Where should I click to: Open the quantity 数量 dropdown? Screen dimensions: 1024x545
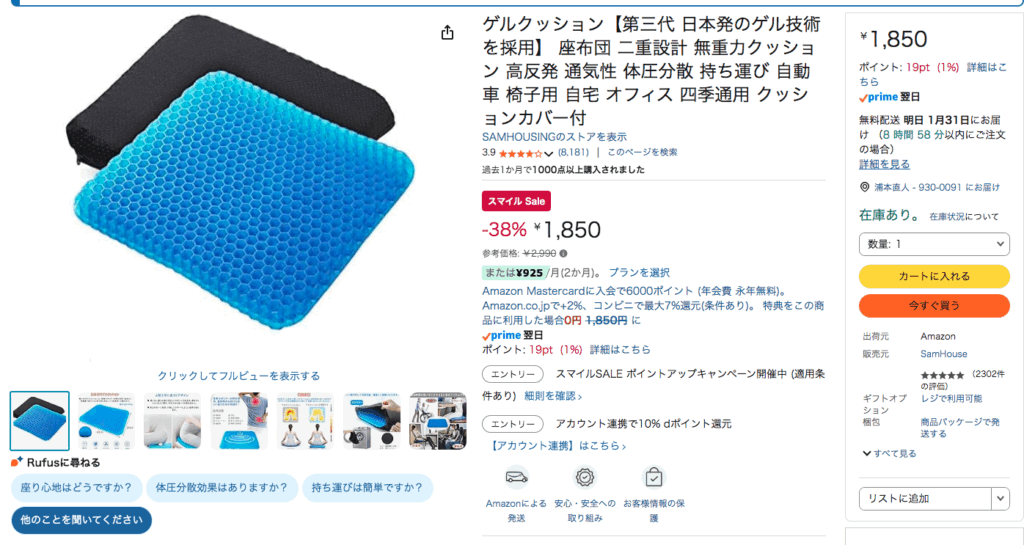point(934,244)
